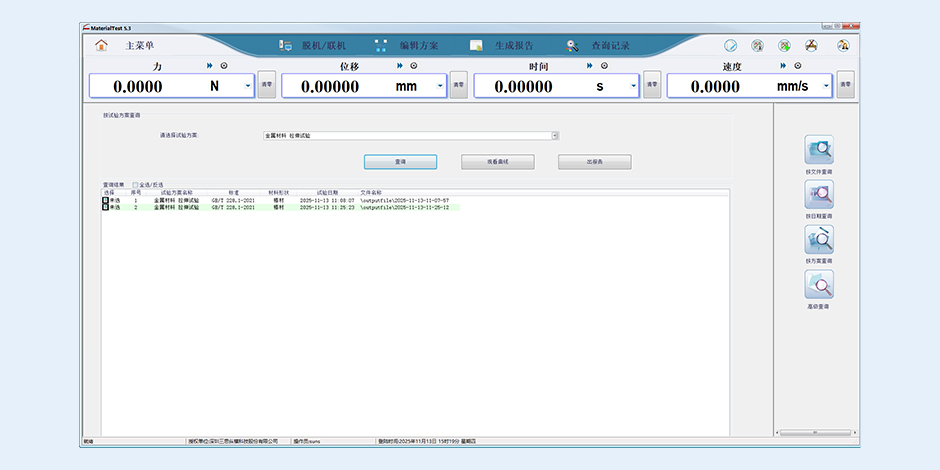
Task: Click the fast-forward arrows next to 力
Action: tap(211, 66)
